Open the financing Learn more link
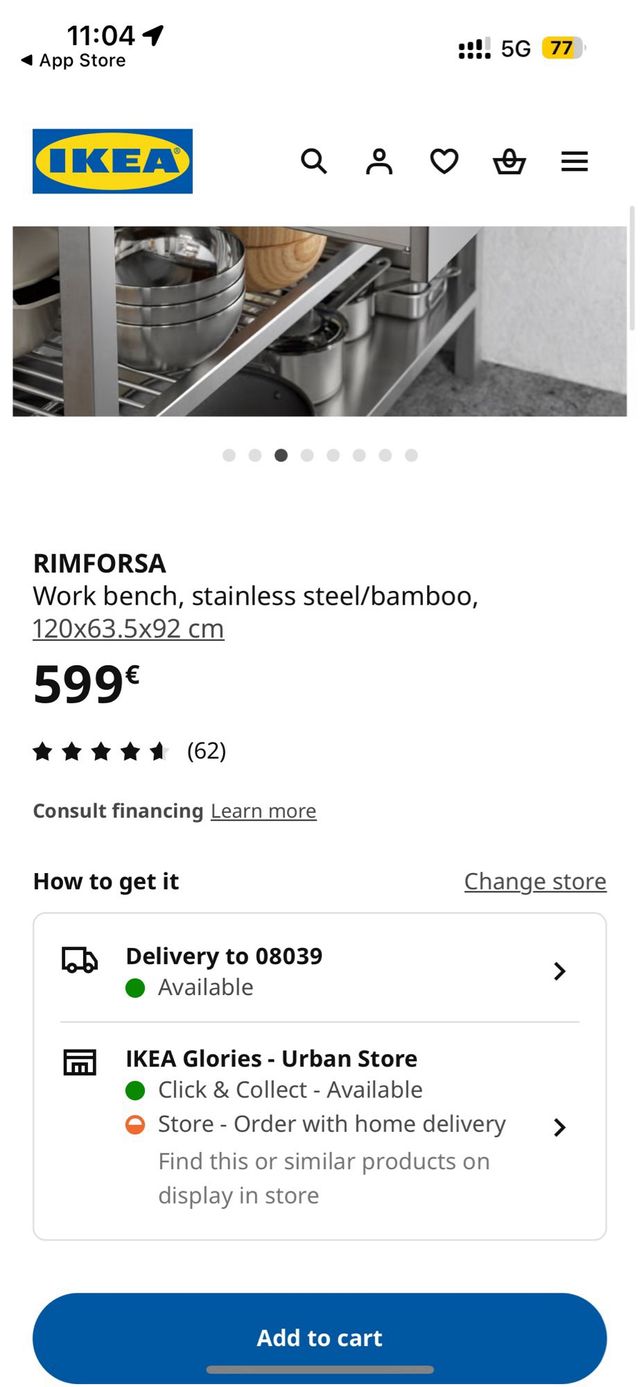This screenshot has width=640, height=1387. tap(263, 811)
